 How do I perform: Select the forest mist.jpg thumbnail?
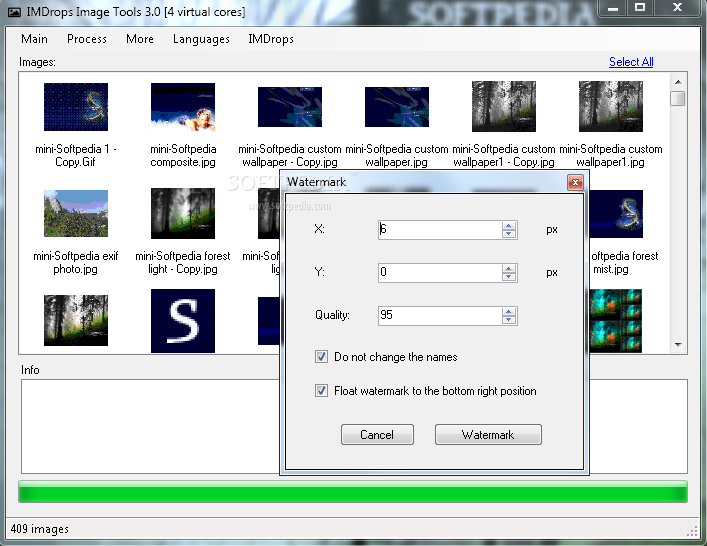coord(616,214)
